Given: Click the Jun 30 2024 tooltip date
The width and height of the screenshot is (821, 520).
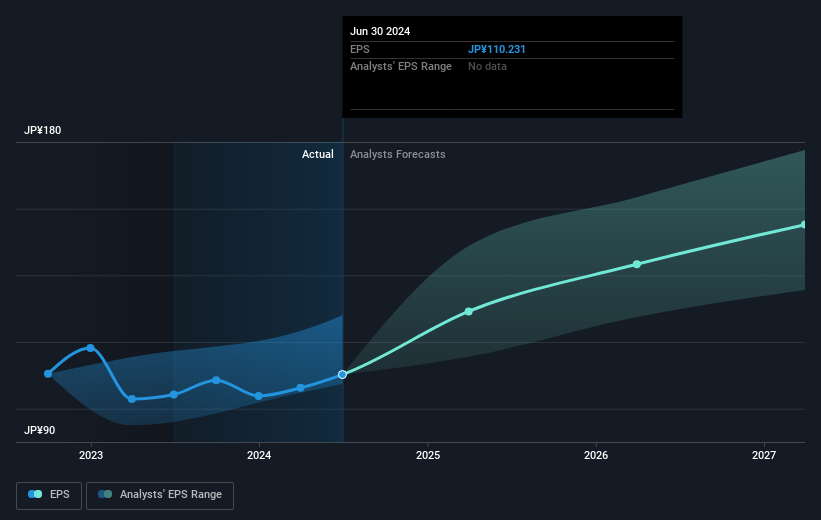Looking at the screenshot, I should [380, 31].
